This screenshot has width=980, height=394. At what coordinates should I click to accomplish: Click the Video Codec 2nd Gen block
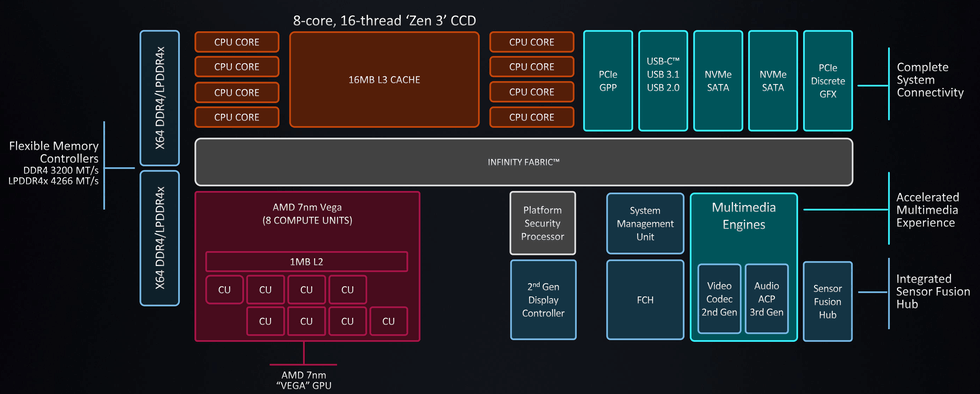click(719, 299)
